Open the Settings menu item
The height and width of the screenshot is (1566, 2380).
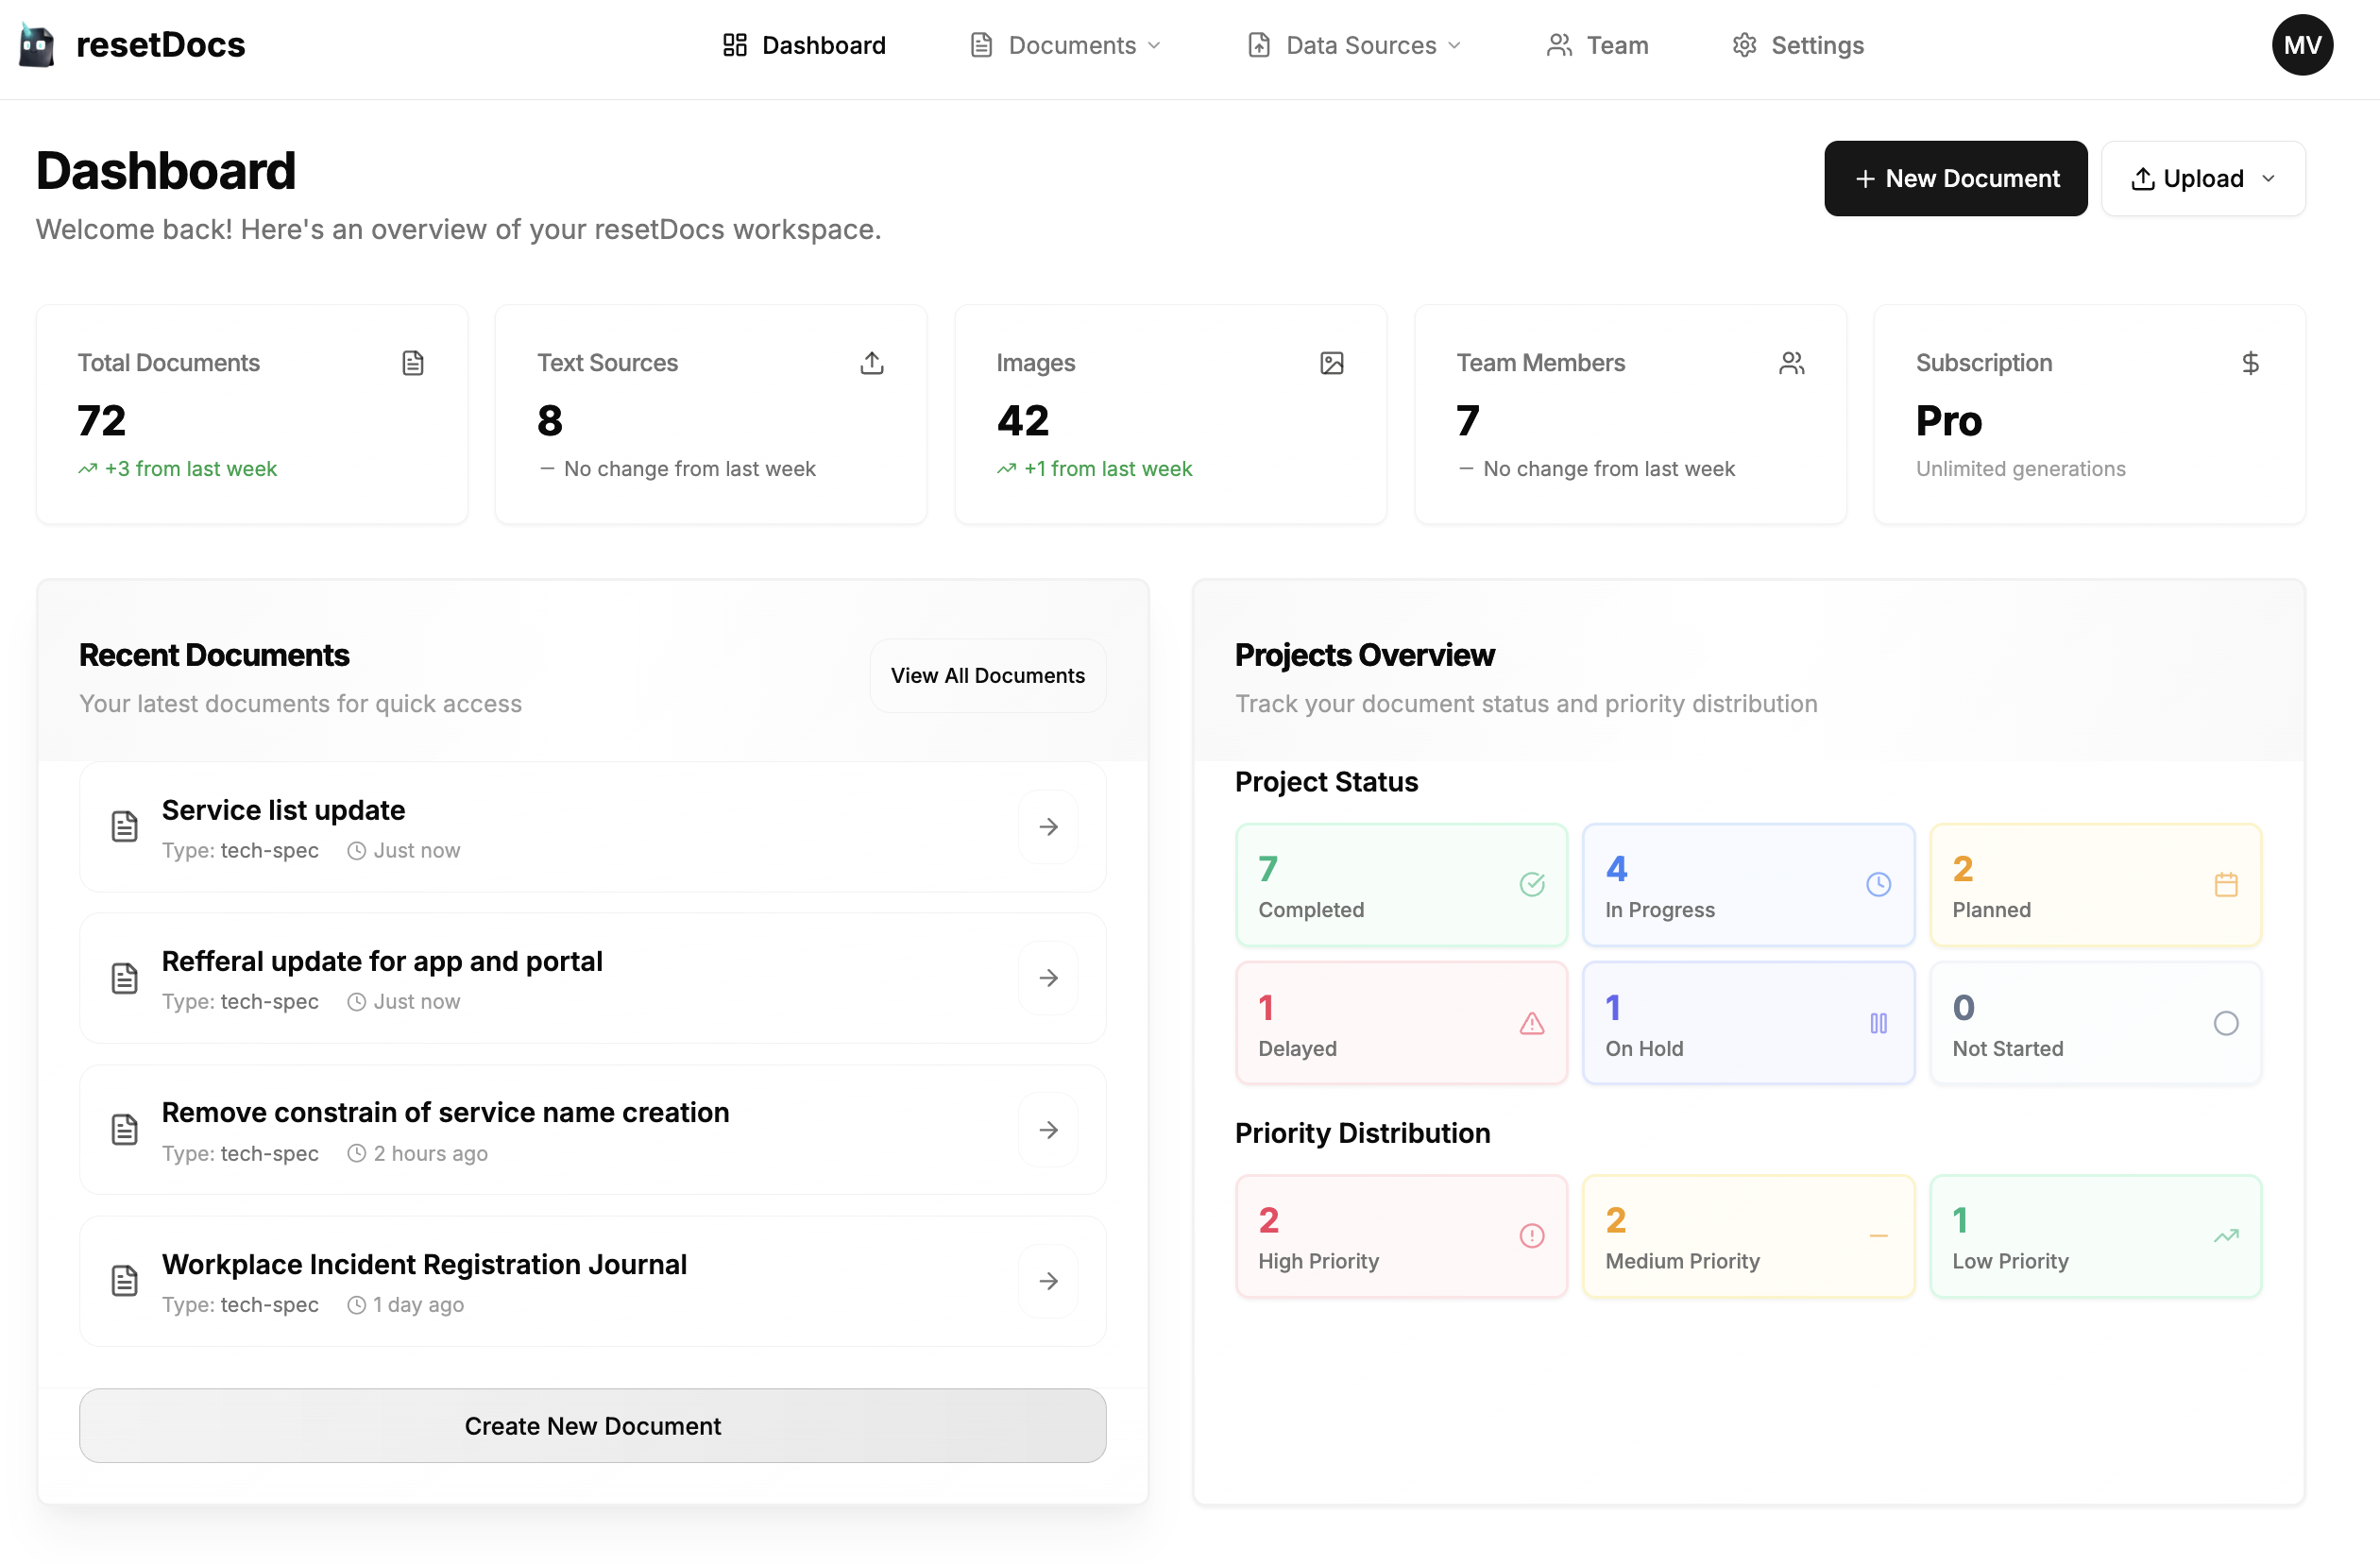click(1798, 45)
